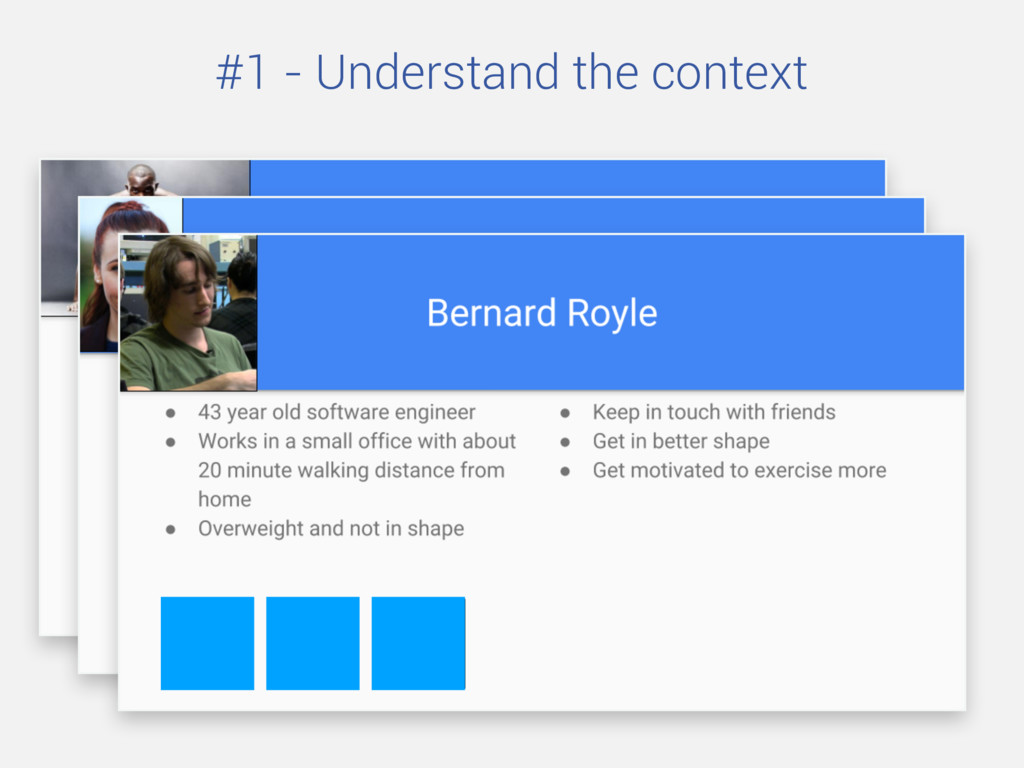Click "Keep in touch with friends" bullet
1024x768 pixels.
pyautogui.click(x=714, y=412)
